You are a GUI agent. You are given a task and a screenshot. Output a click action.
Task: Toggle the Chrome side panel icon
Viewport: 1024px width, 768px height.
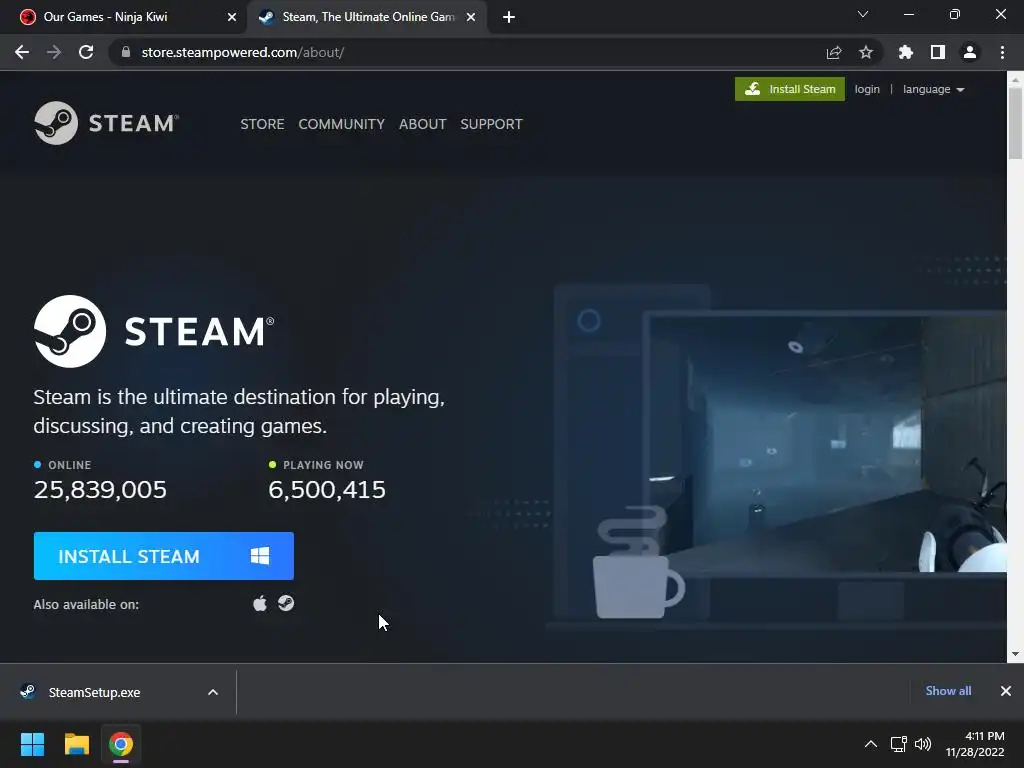(938, 52)
